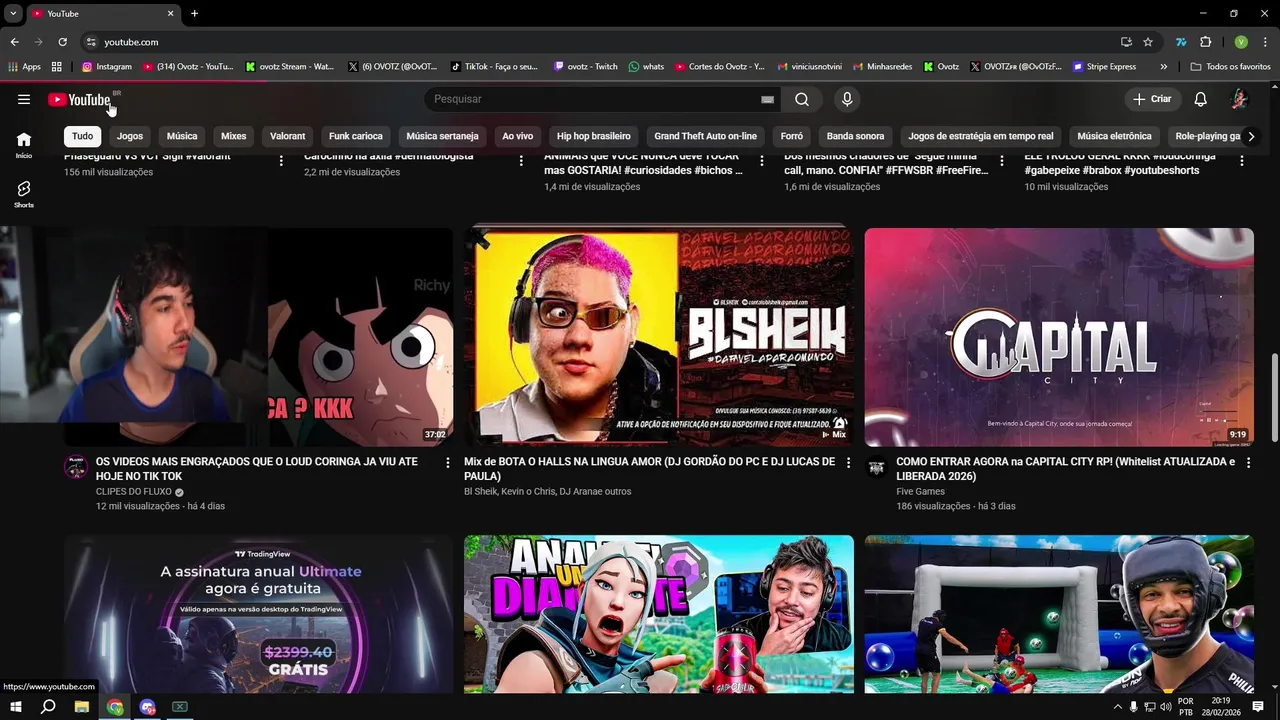Select the Música sertaneja filter chip

(x=442, y=136)
